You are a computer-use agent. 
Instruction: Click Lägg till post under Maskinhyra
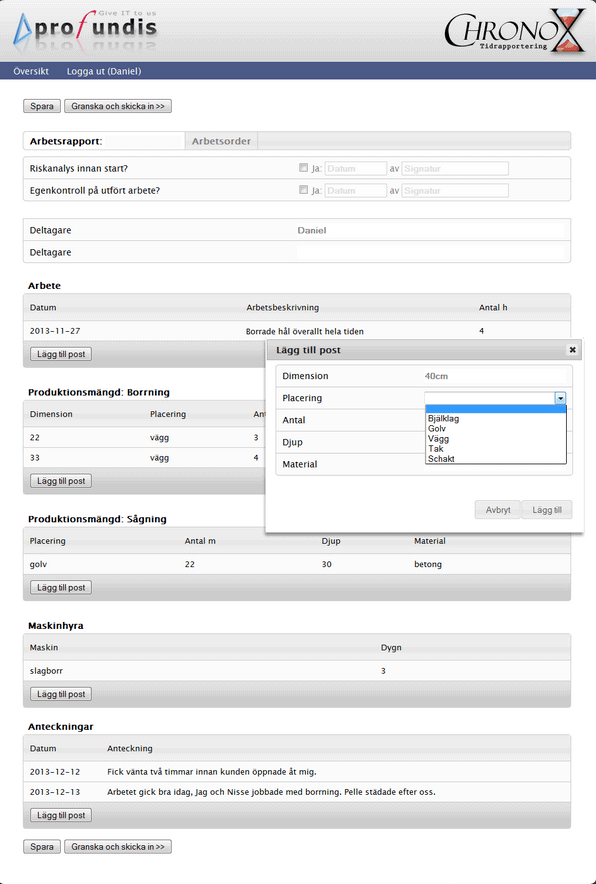[61, 694]
